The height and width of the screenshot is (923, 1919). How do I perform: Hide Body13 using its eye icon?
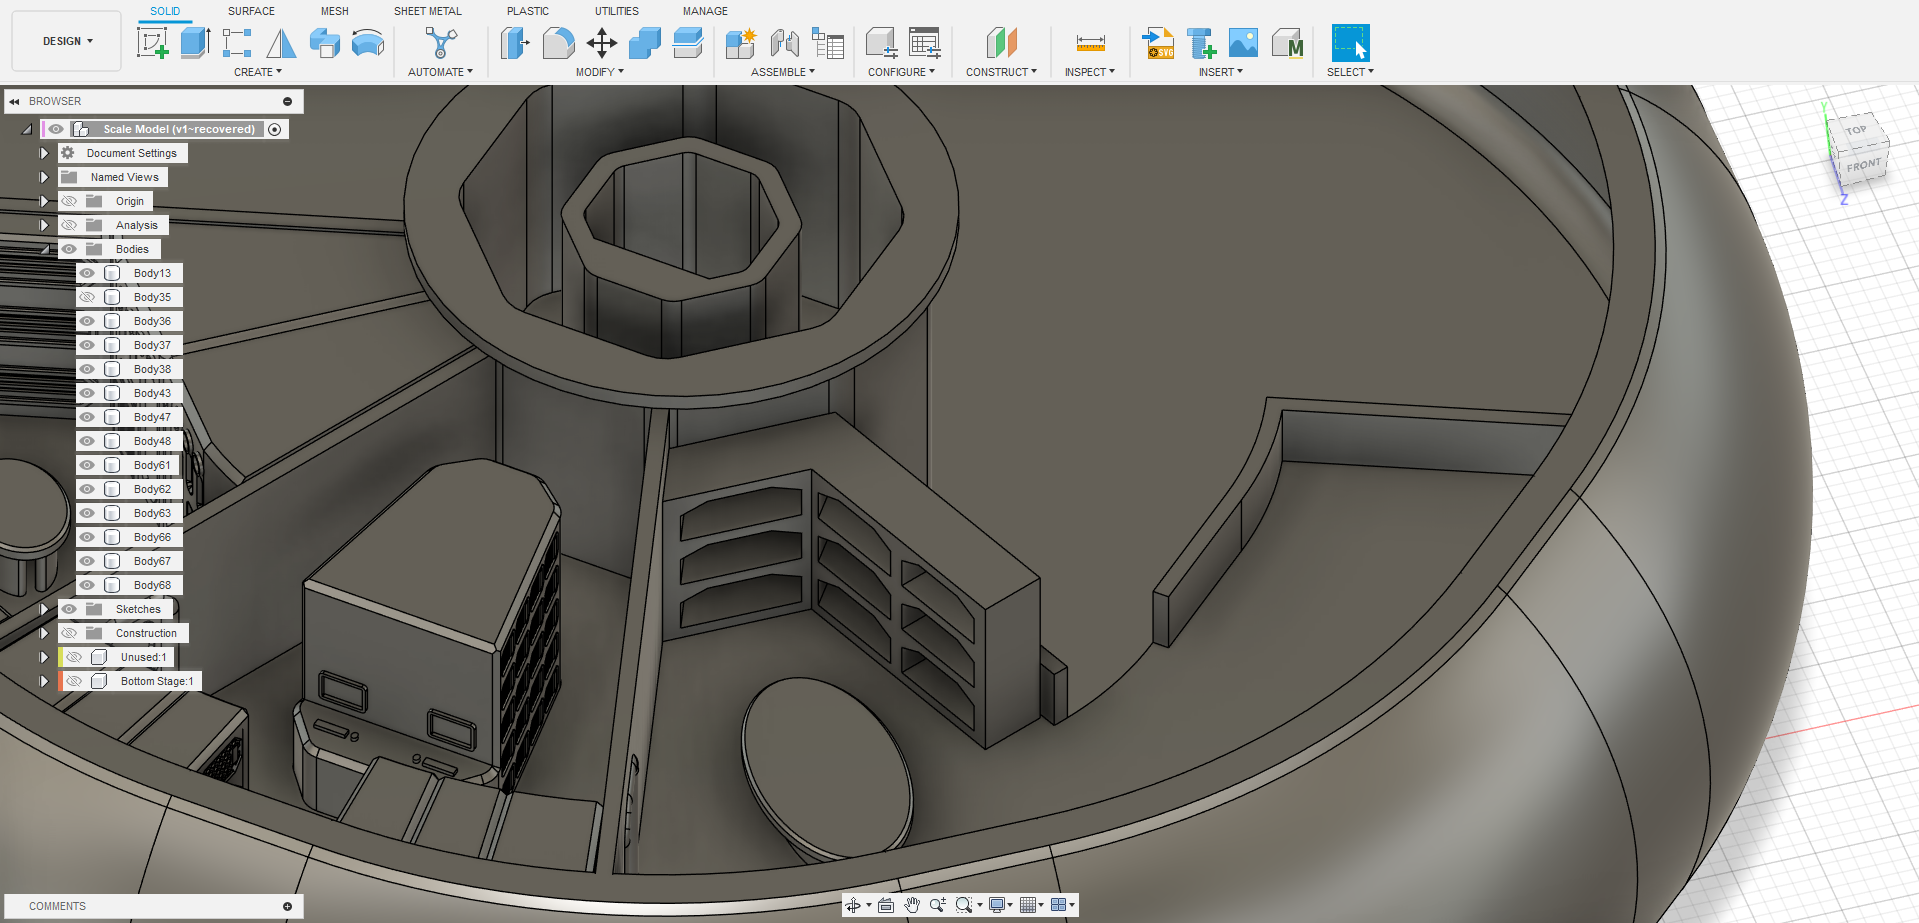coord(88,273)
